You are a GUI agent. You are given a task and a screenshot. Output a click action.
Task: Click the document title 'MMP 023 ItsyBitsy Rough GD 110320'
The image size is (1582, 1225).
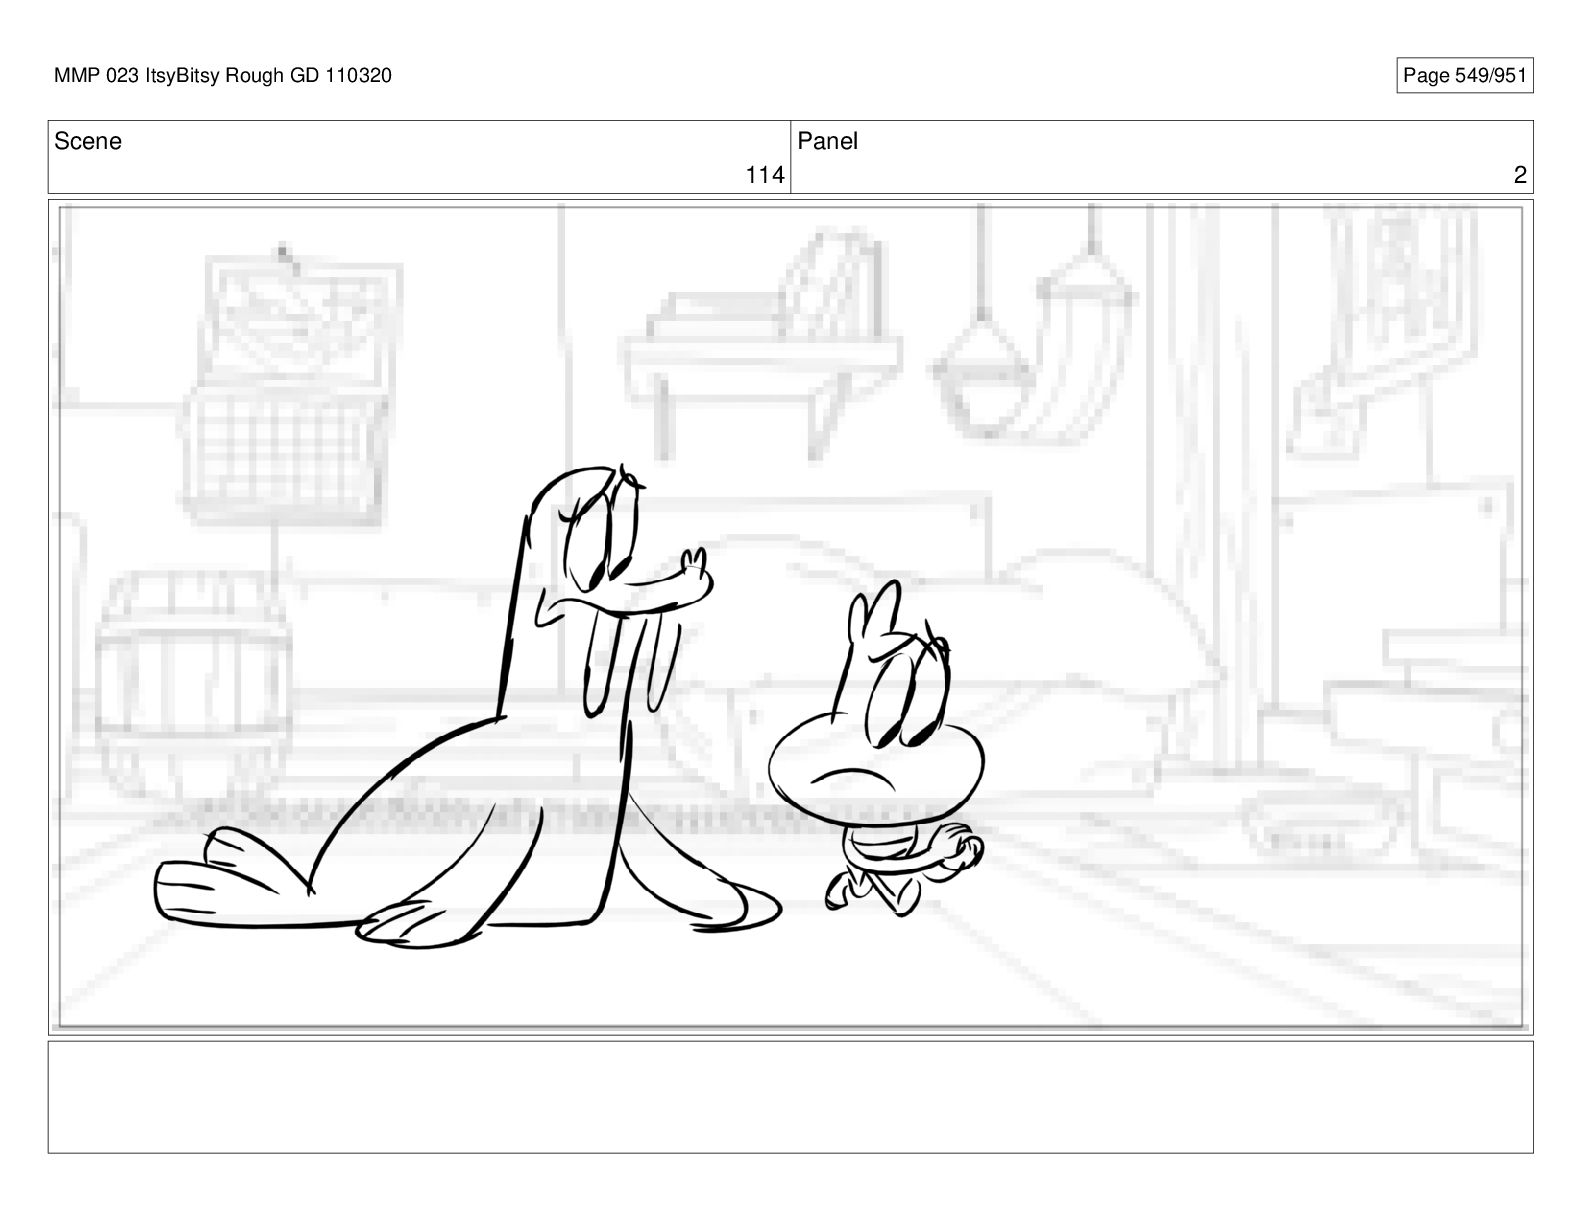click(x=223, y=75)
